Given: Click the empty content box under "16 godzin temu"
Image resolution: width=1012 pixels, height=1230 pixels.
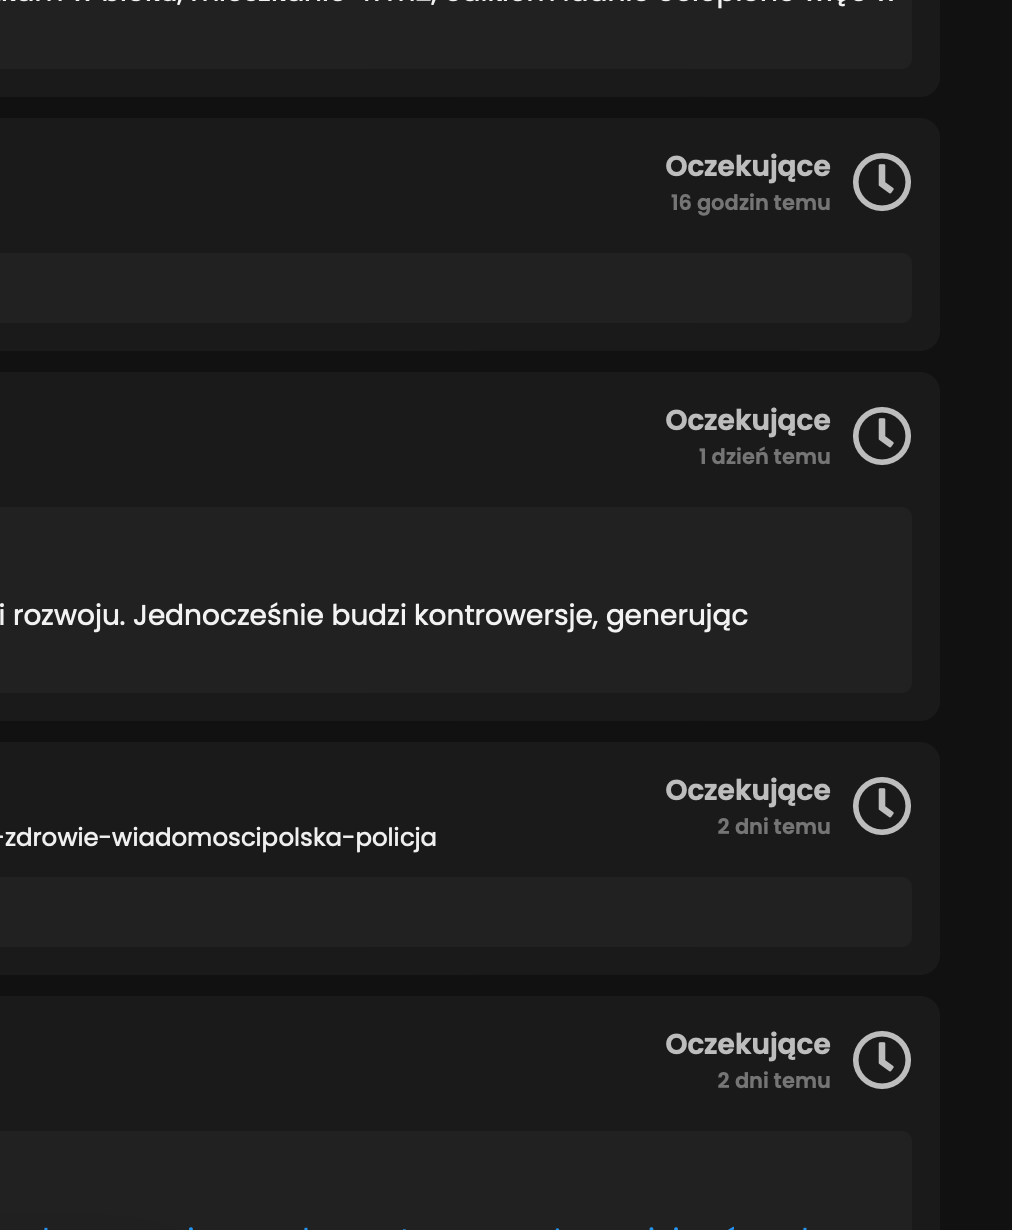Looking at the screenshot, I should click(x=450, y=288).
